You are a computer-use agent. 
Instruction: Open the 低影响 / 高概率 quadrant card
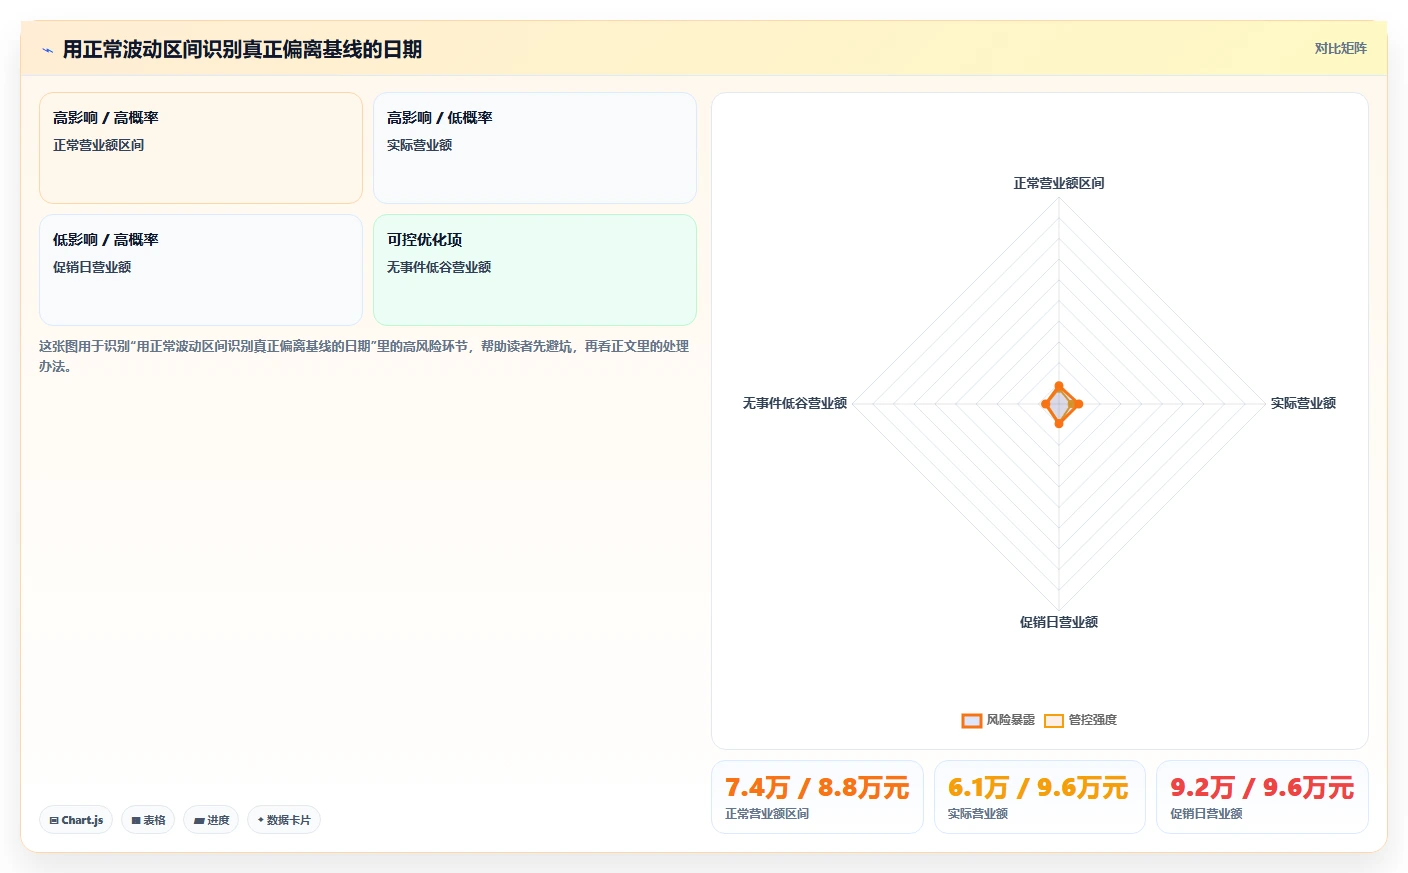point(201,270)
